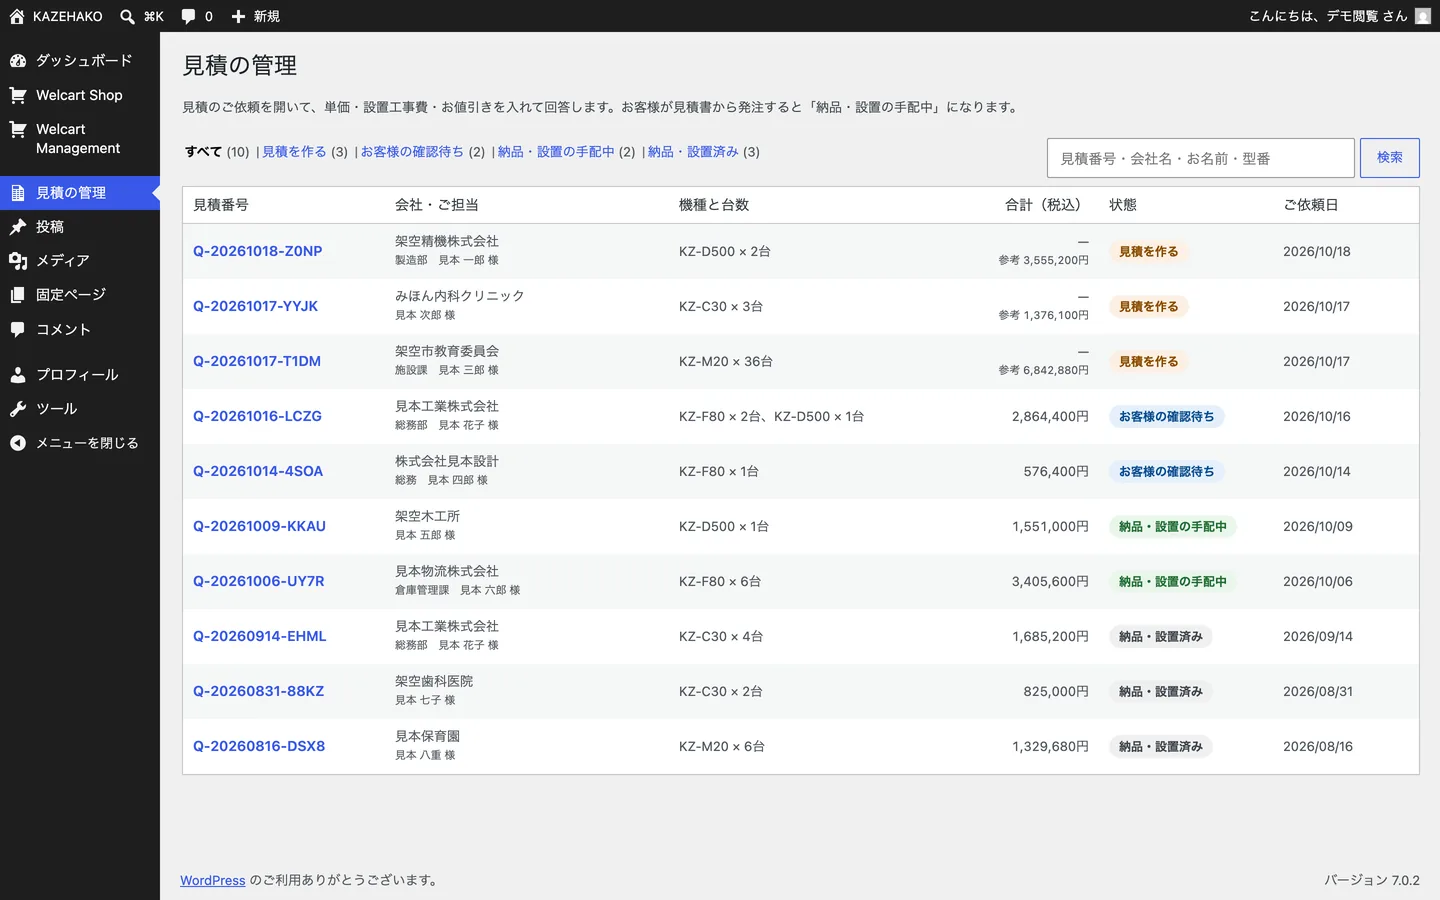Click the ご依頼日 column header

(1311, 205)
